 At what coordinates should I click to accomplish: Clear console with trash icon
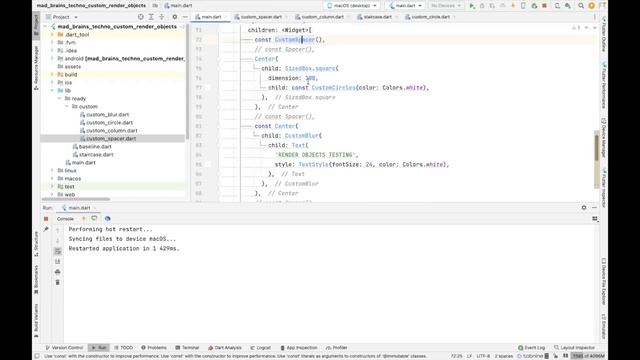pos(58,282)
